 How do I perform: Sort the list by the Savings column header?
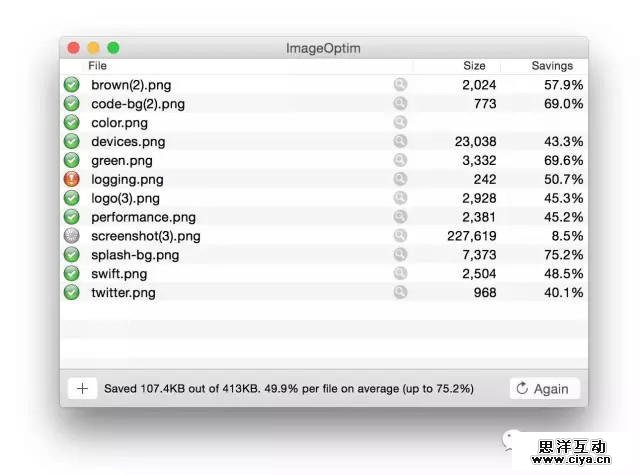[552, 66]
